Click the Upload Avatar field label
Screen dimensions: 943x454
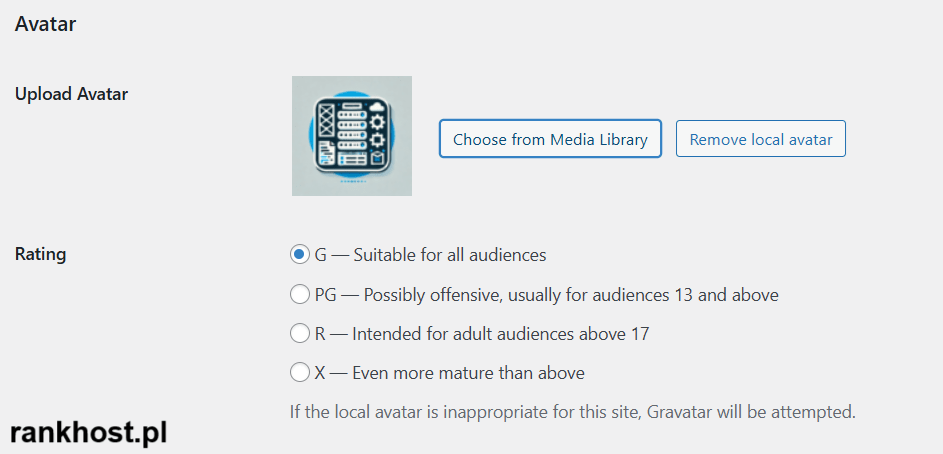coord(72,94)
